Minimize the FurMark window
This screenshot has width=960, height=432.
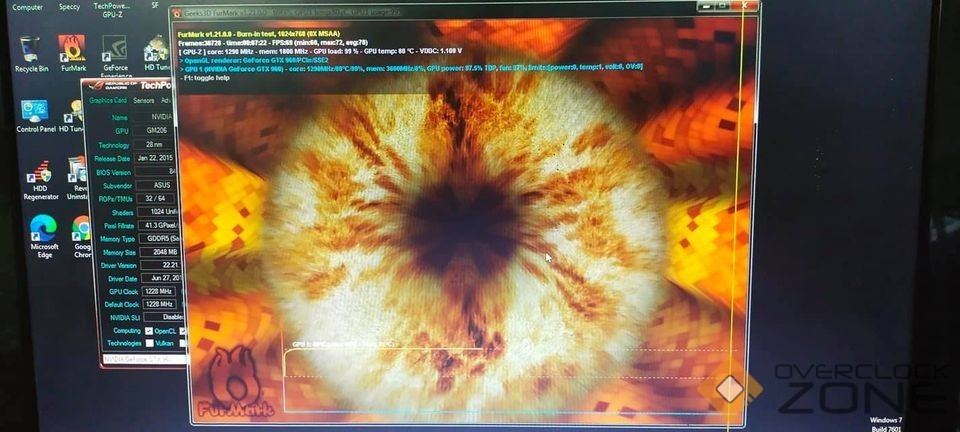[704, 5]
